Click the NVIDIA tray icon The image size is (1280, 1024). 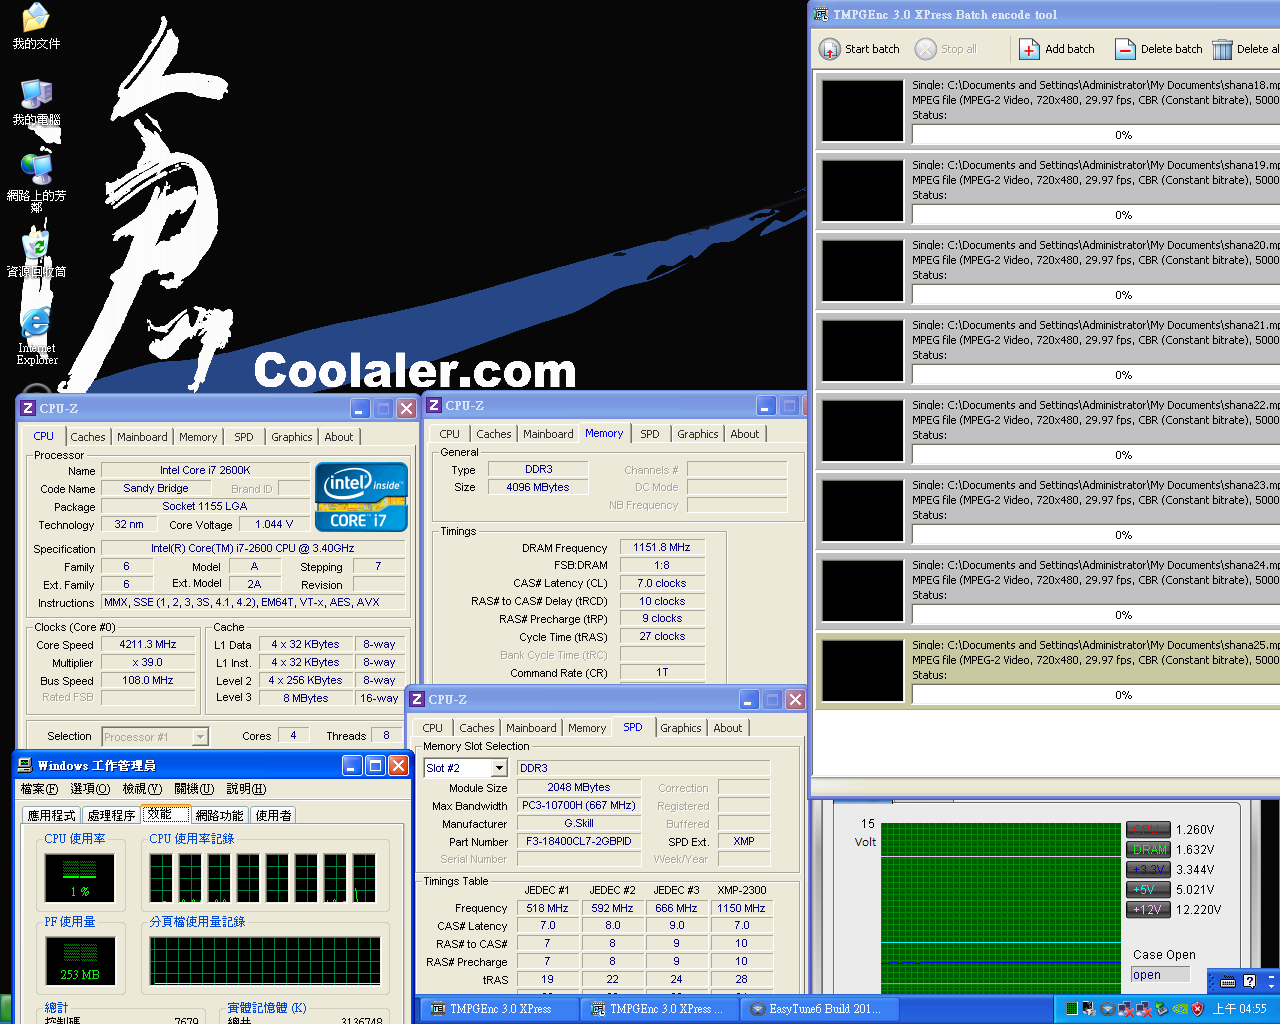[1180, 1009]
